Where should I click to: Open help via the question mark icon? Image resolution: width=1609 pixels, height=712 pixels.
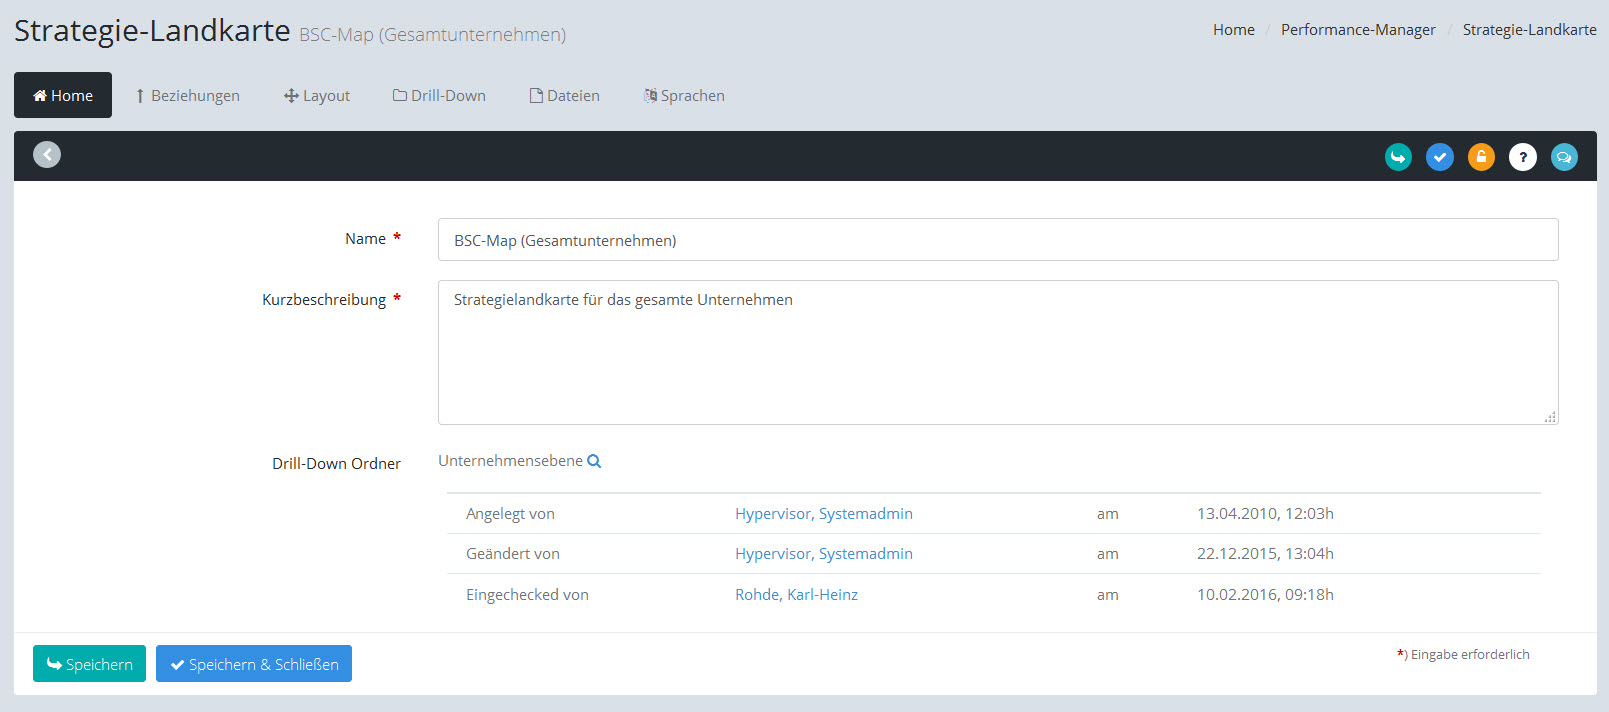tap(1522, 157)
